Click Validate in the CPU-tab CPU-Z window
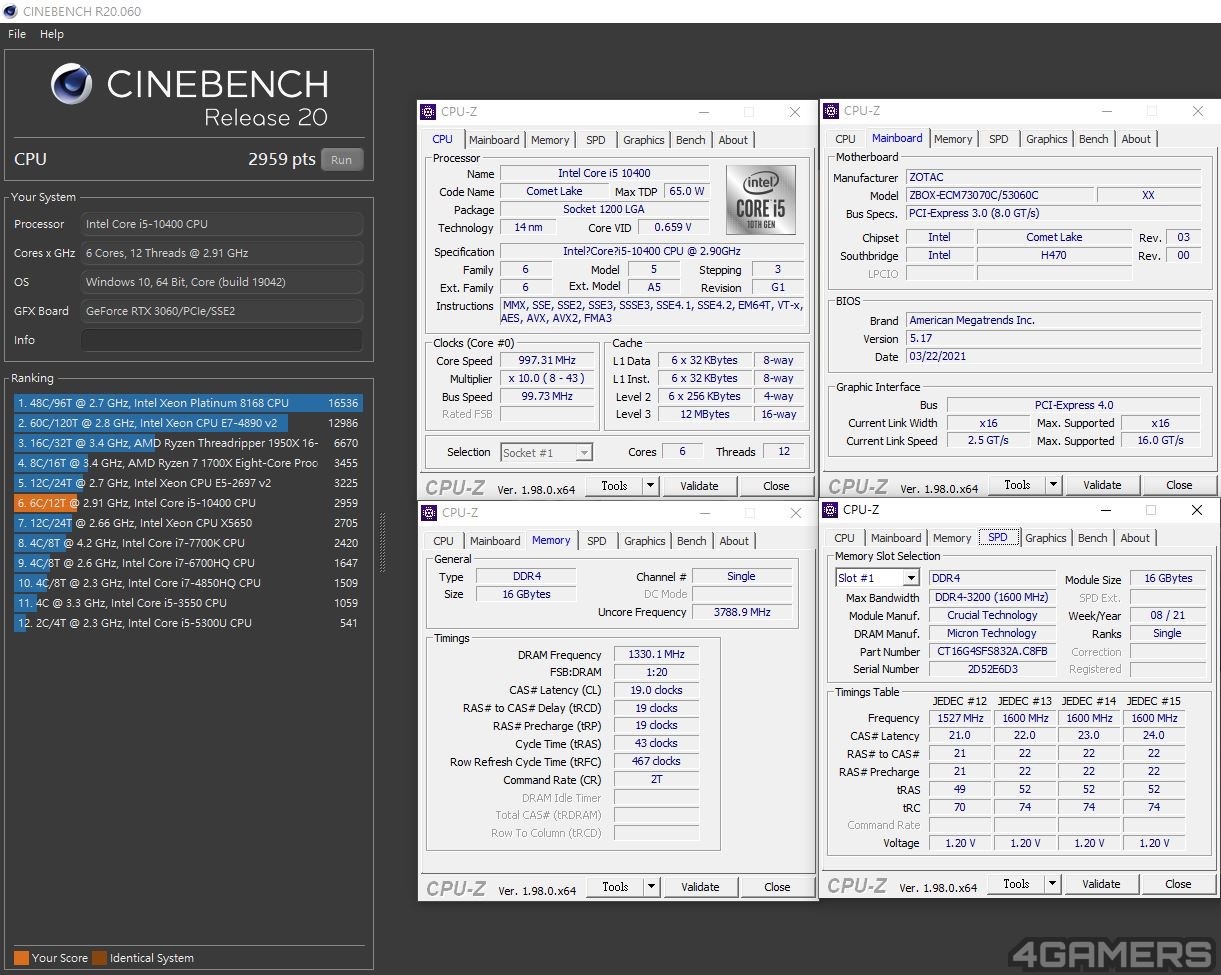This screenshot has width=1221, height=975. (699, 486)
